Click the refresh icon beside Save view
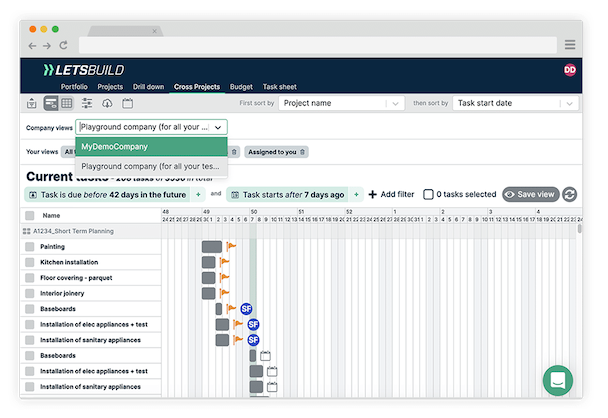This screenshot has height=418, width=608. click(x=570, y=194)
